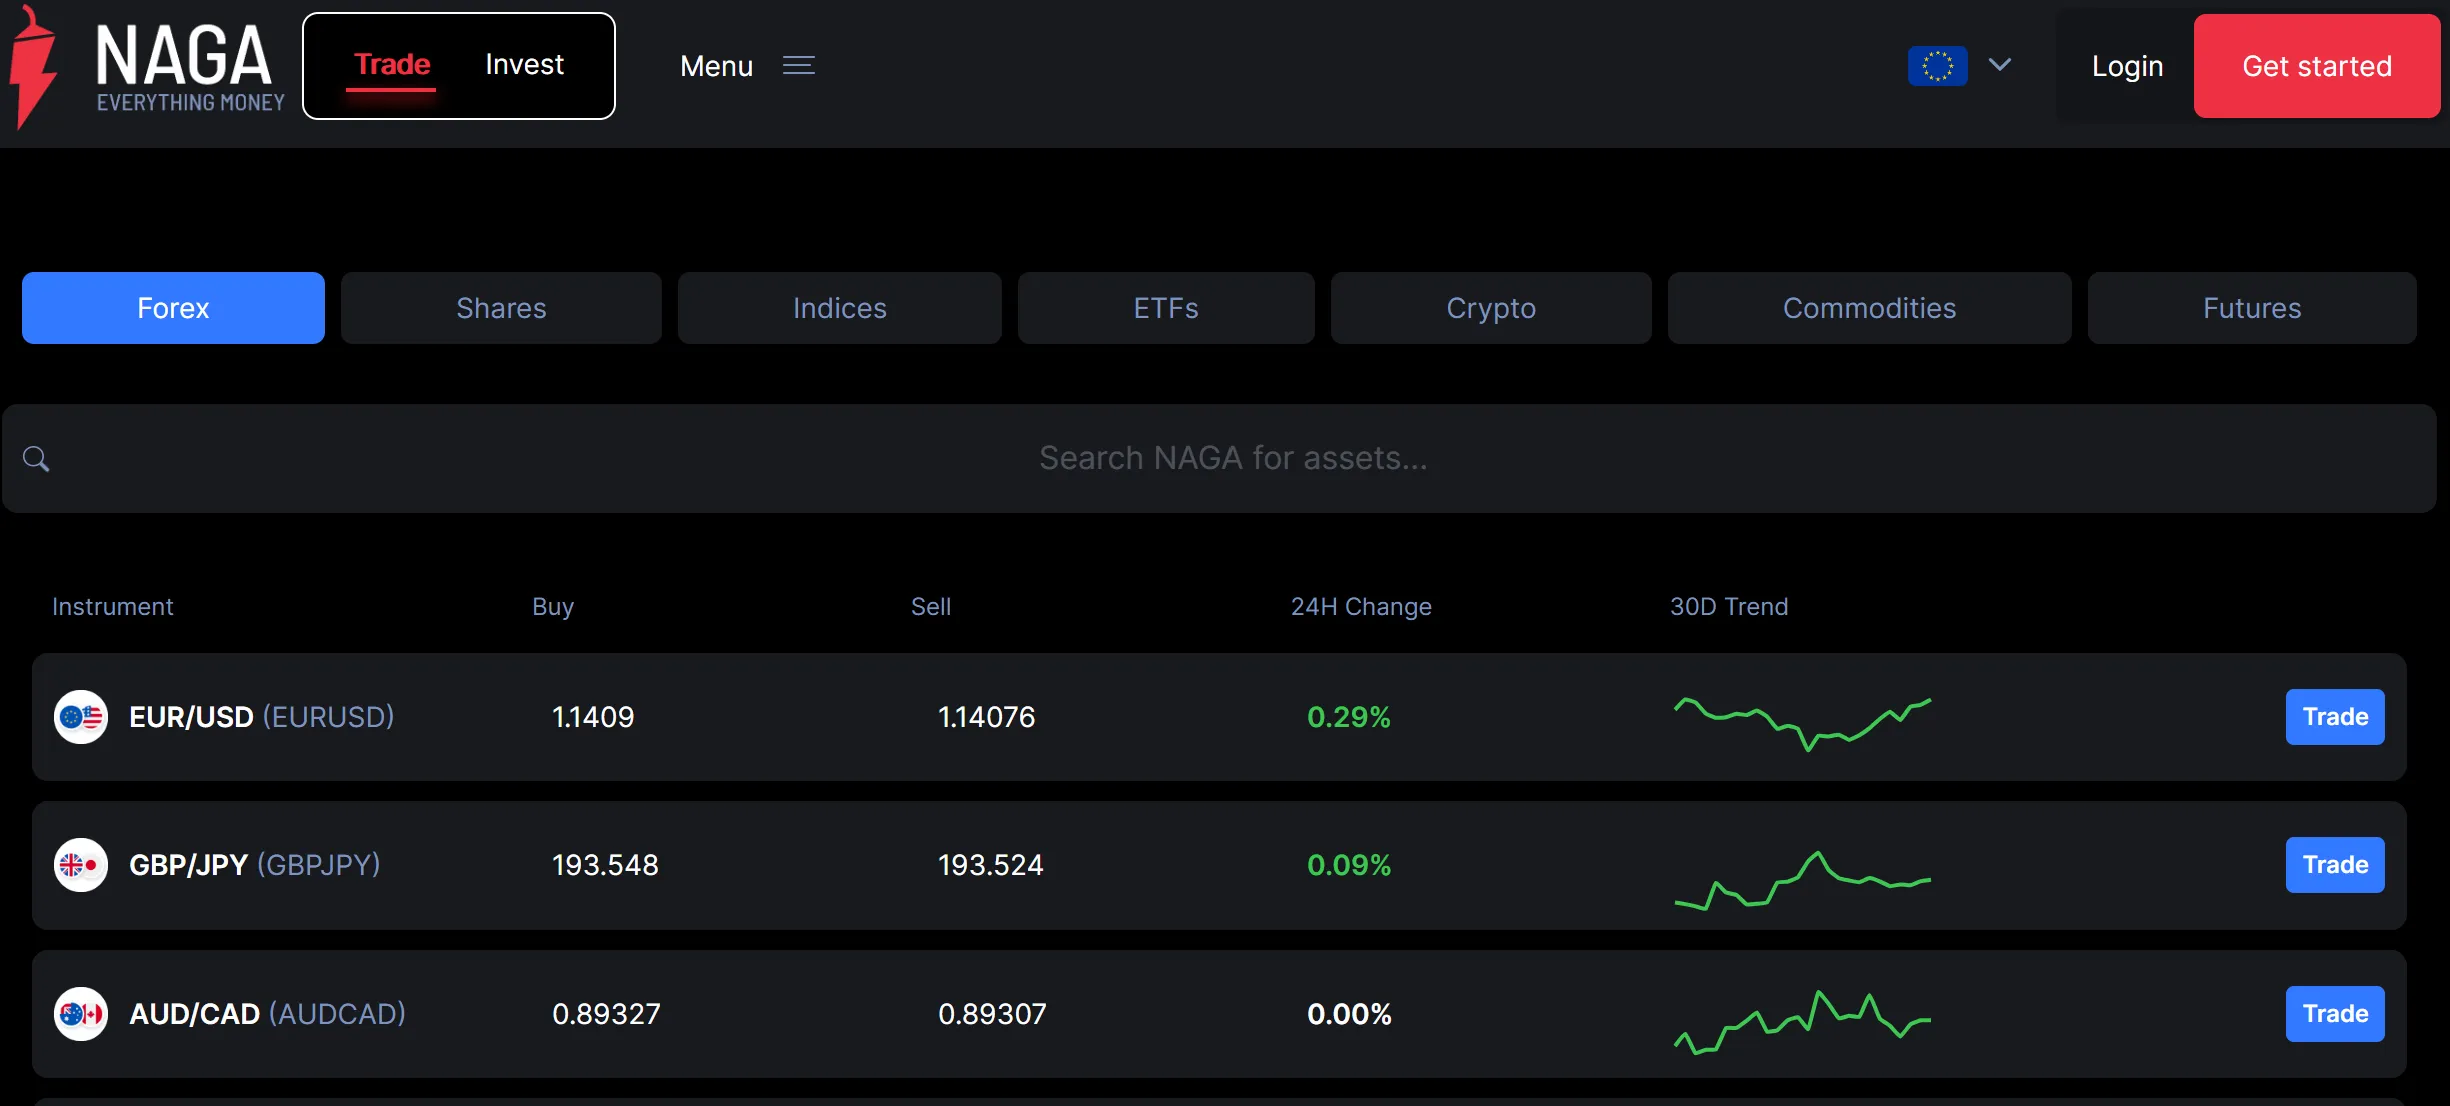Screen dimensions: 2450x1106
Task: Select the Indices tab
Action: [840, 308]
